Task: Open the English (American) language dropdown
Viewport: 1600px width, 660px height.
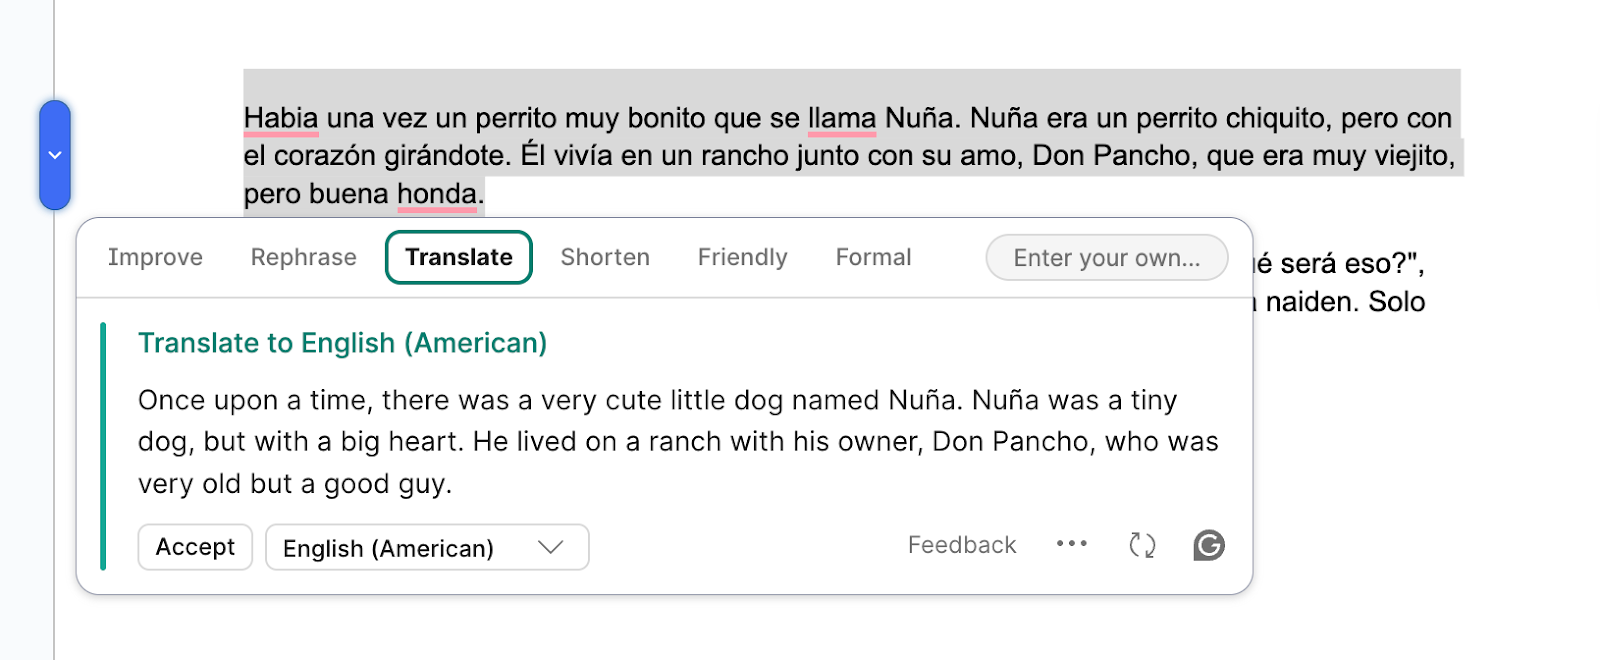Action: (427, 547)
